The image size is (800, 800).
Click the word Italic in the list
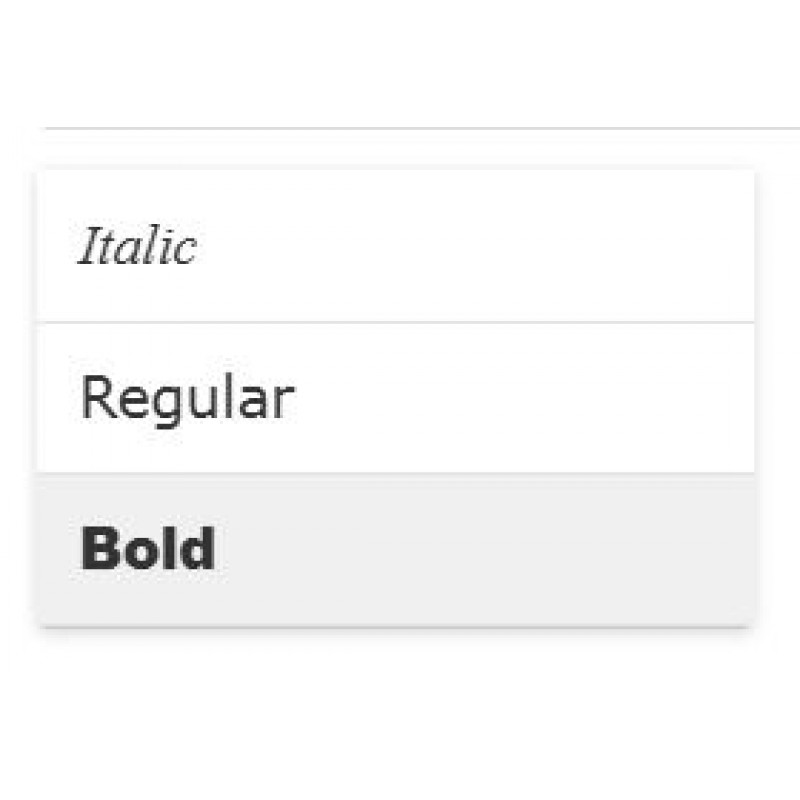137,247
